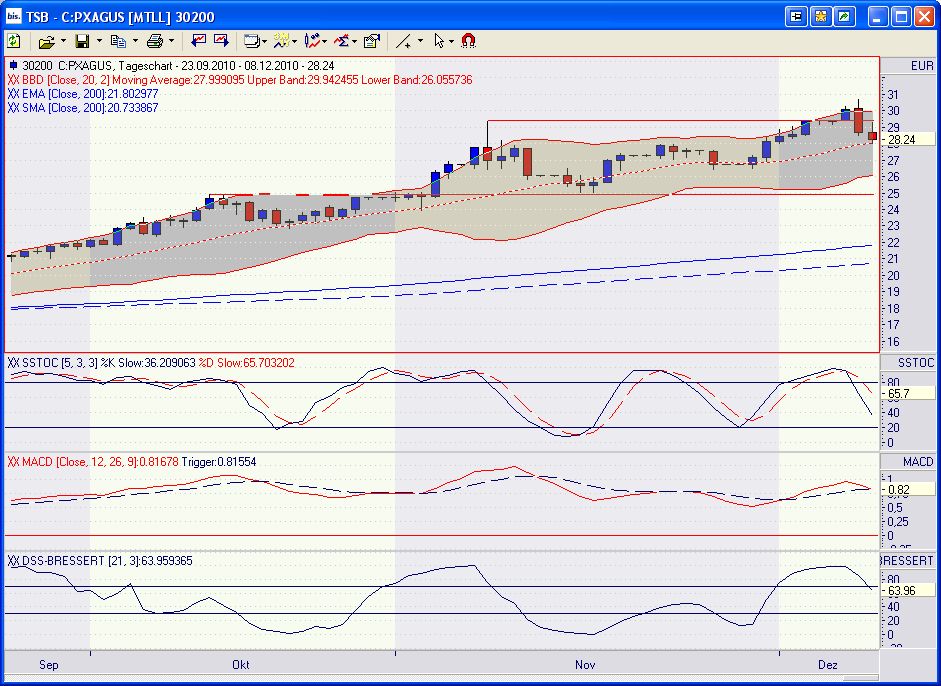Image resolution: width=941 pixels, height=686 pixels.
Task: Expand the window layout dropdown arrow
Action: 265,41
